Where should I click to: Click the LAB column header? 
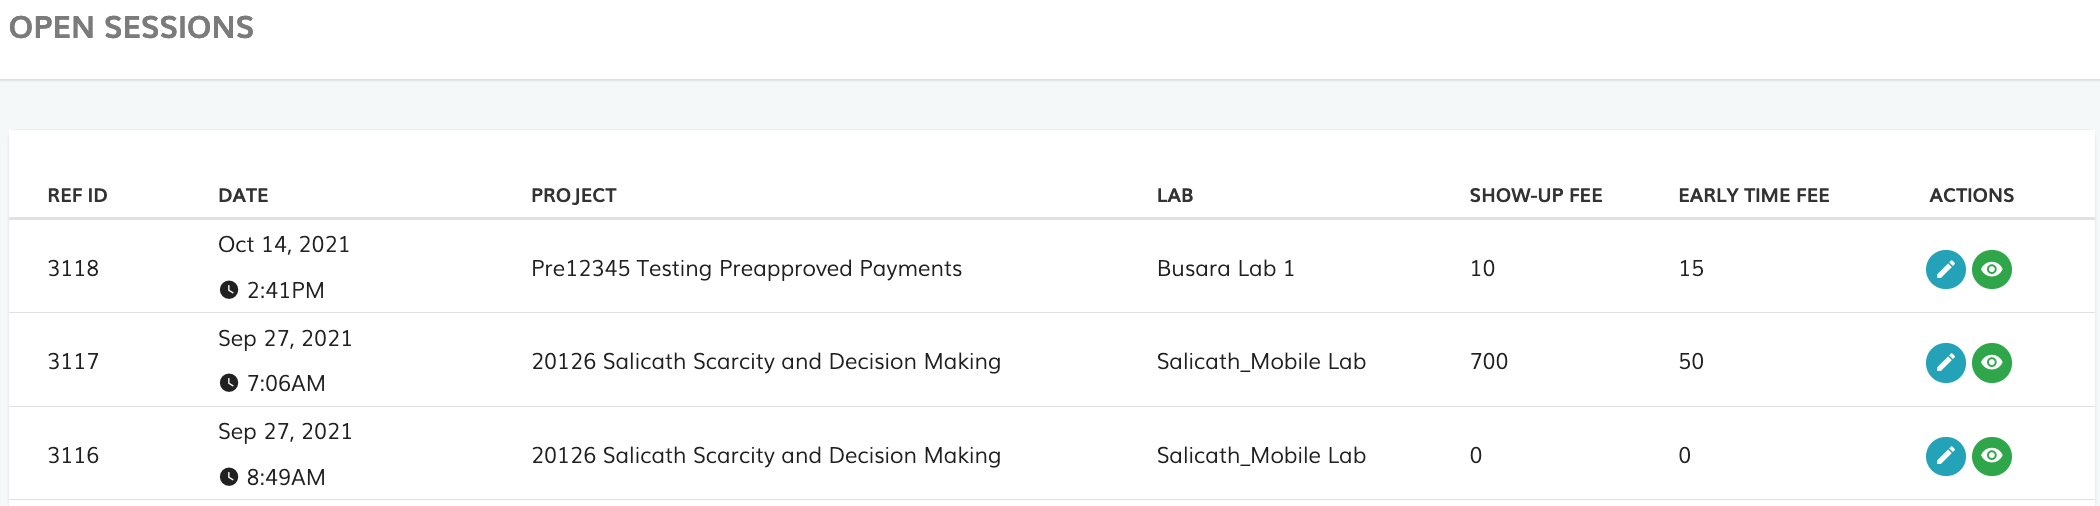tap(1174, 195)
